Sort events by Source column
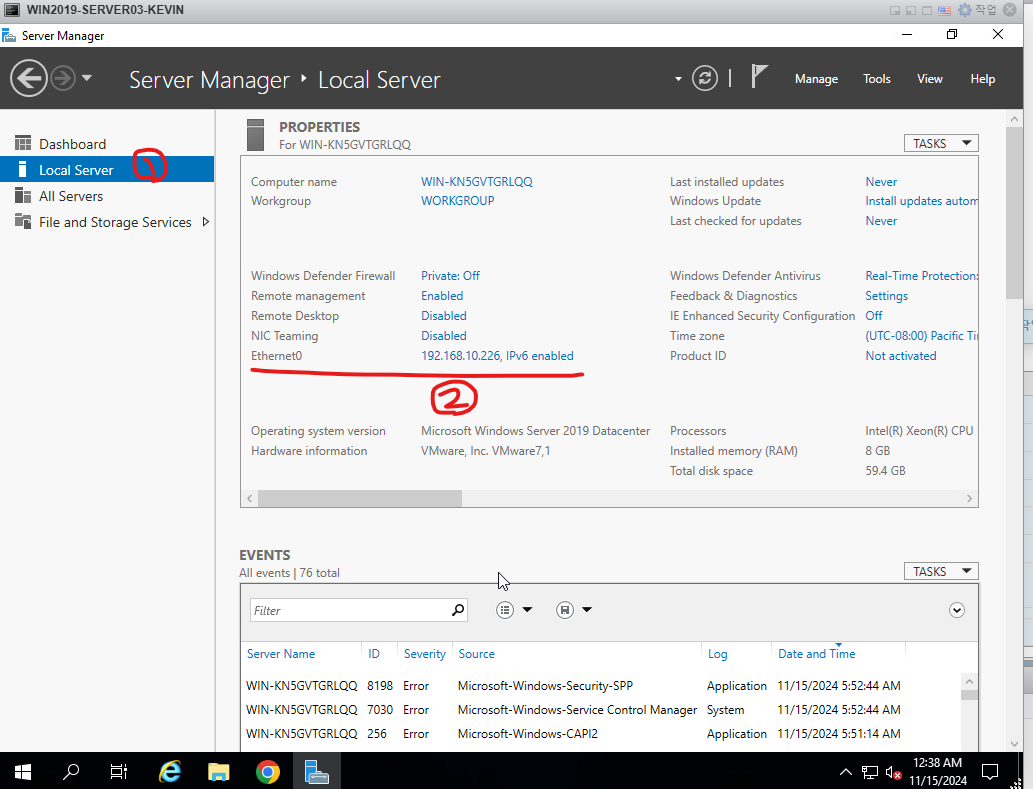The height and width of the screenshot is (789, 1033). tap(476, 654)
